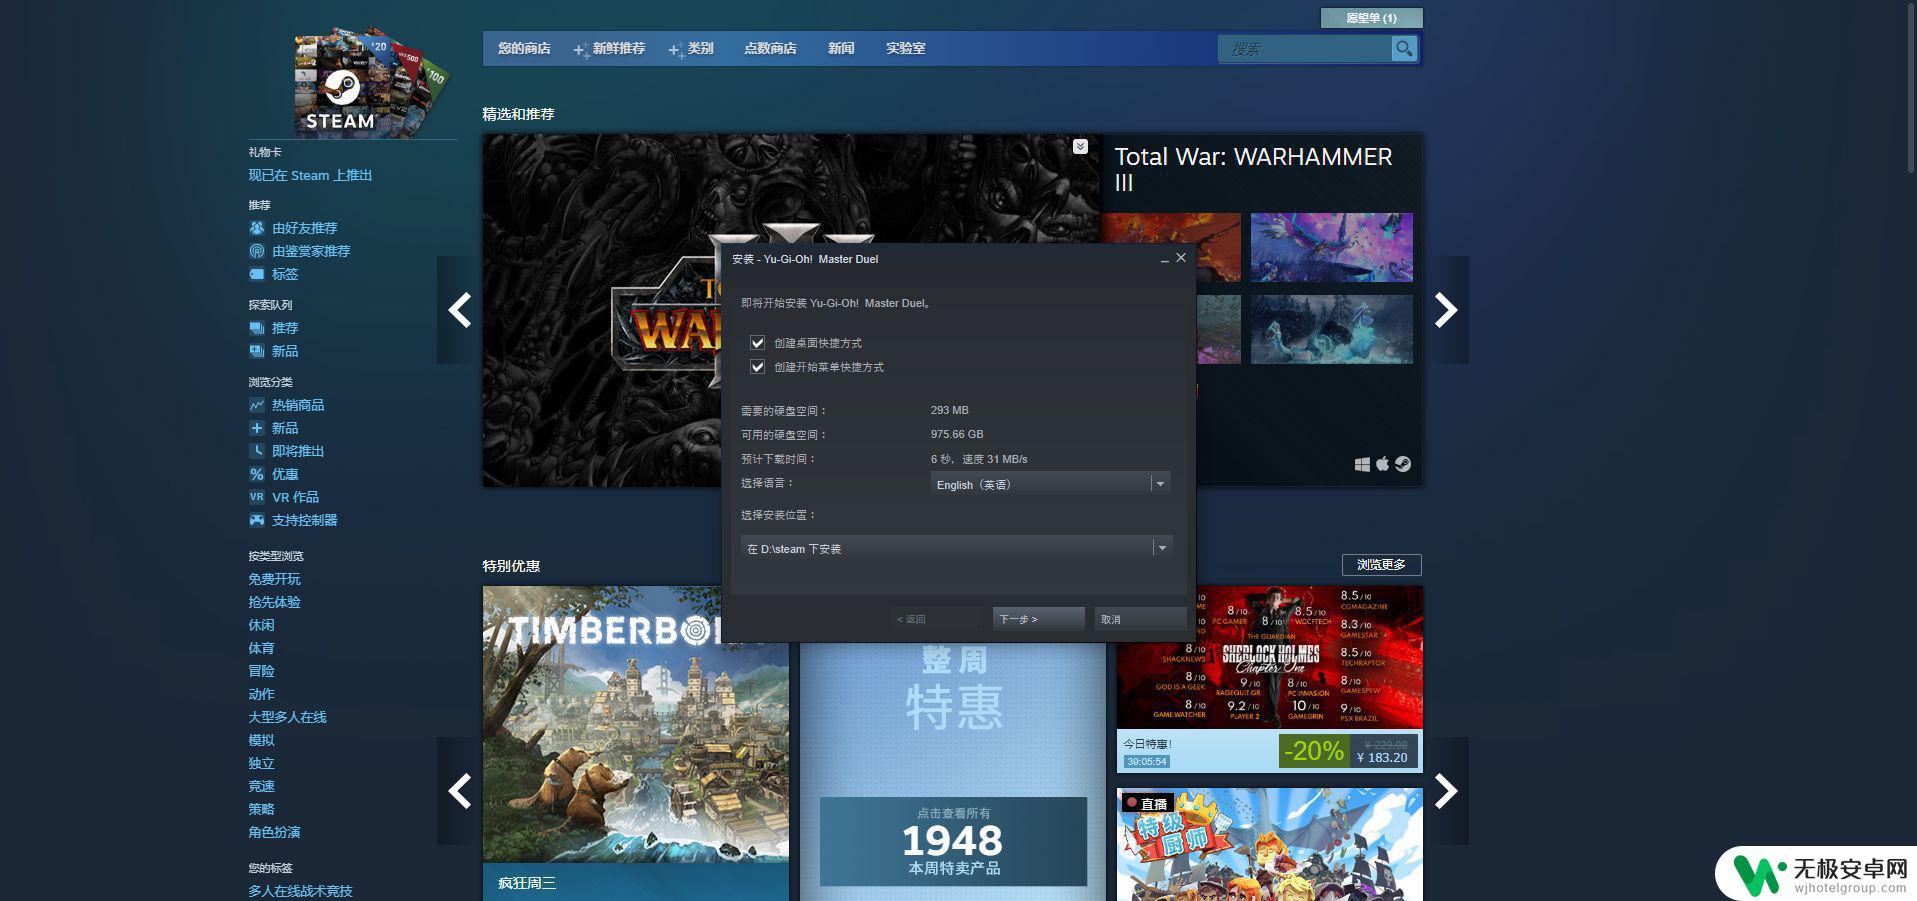Open the 免费开玩 genre link

274,579
